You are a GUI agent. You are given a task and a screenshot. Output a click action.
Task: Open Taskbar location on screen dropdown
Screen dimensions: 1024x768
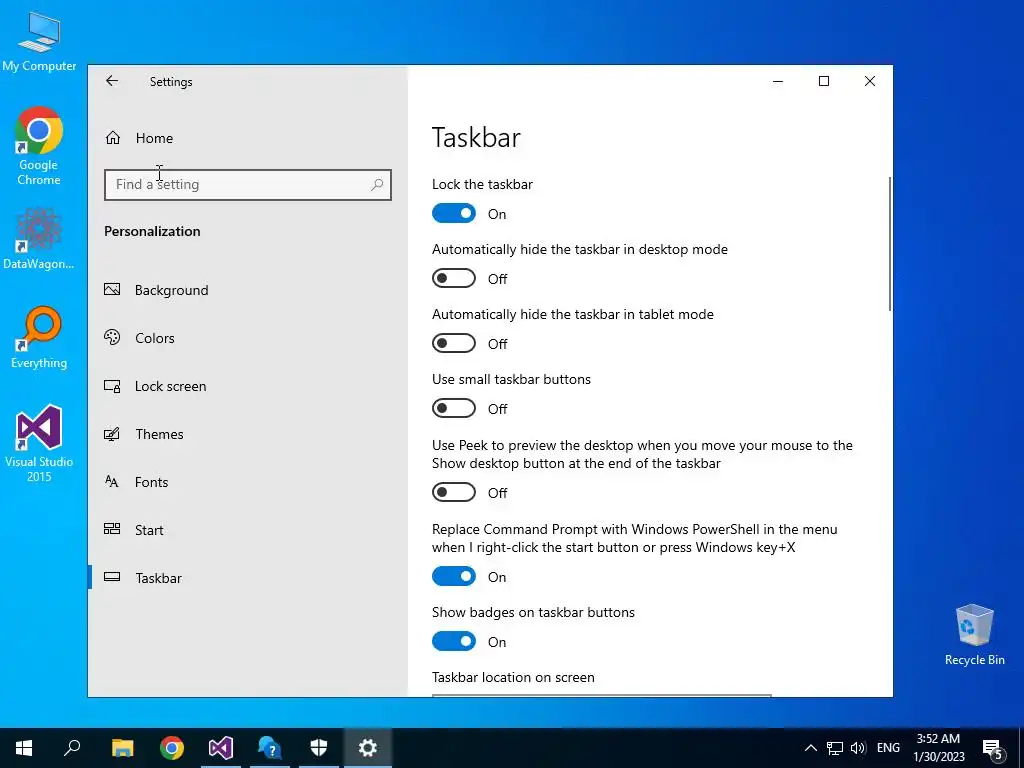601,696
